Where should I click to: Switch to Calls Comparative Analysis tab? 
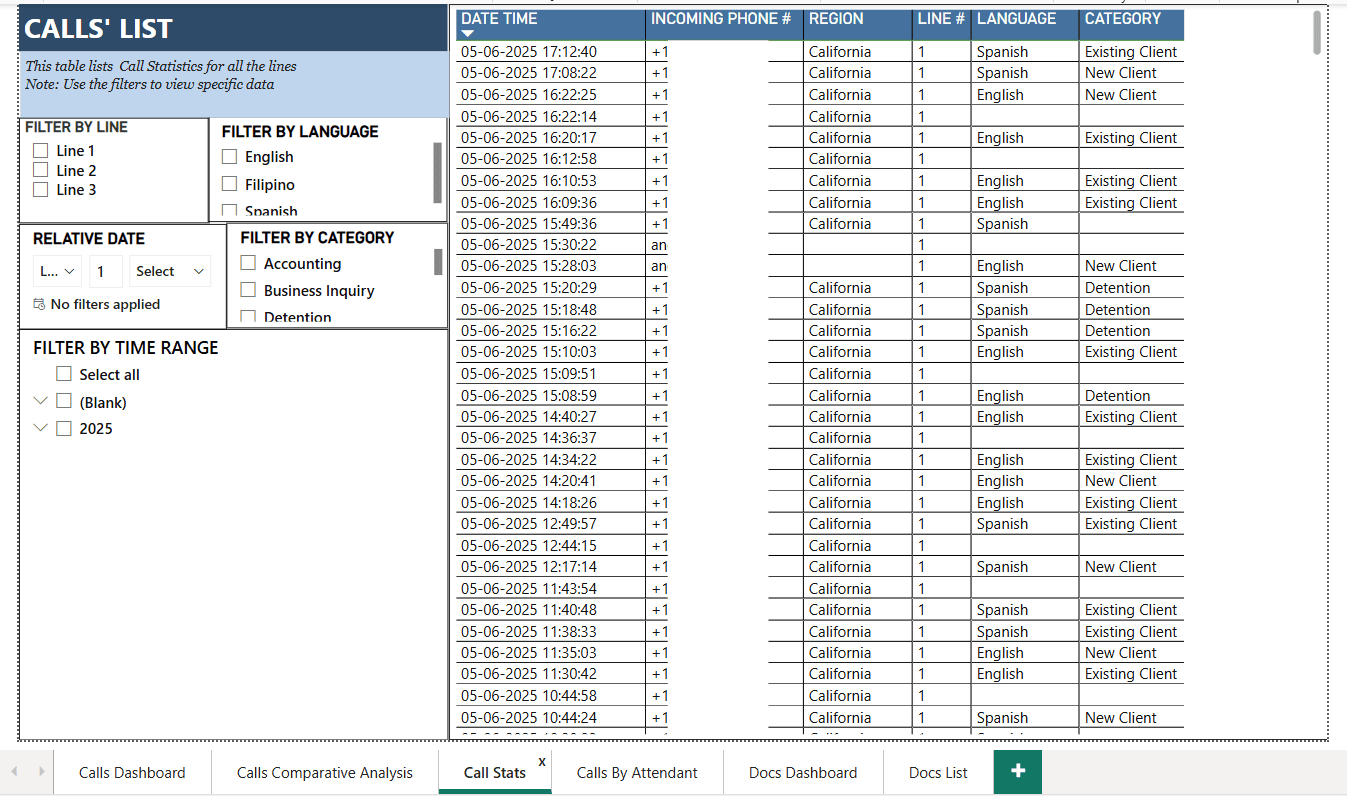(325, 772)
